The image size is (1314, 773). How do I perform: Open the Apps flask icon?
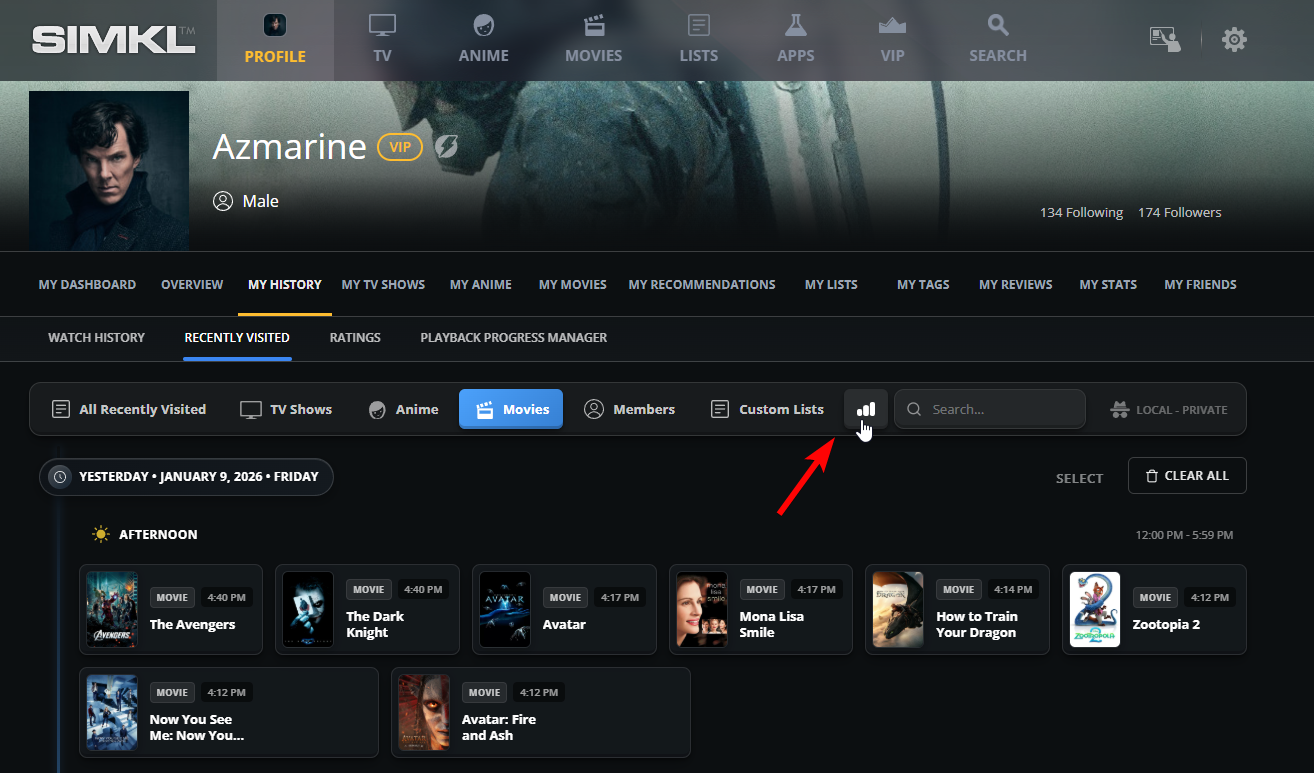tap(795, 26)
